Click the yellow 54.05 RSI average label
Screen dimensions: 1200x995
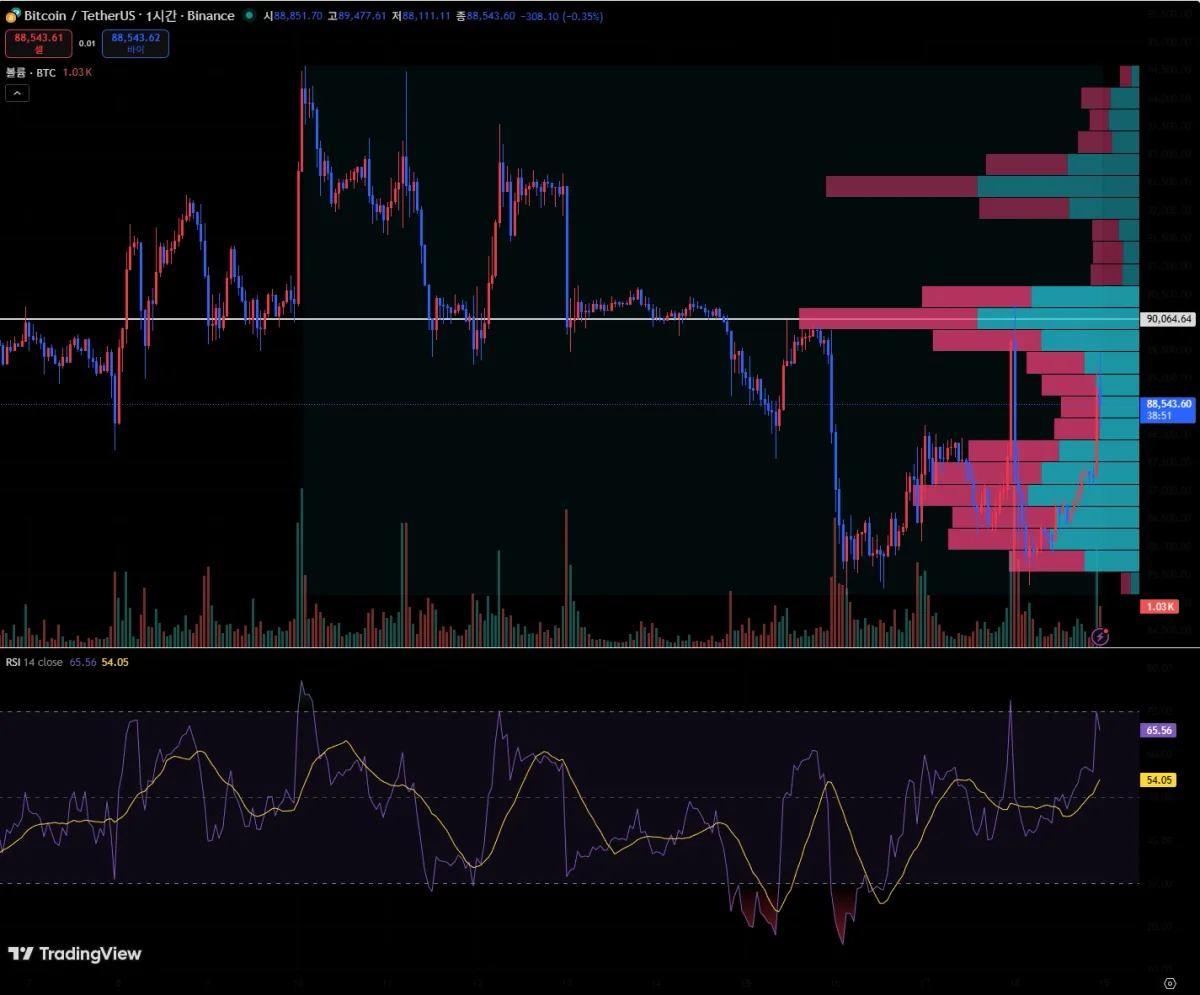(1158, 779)
